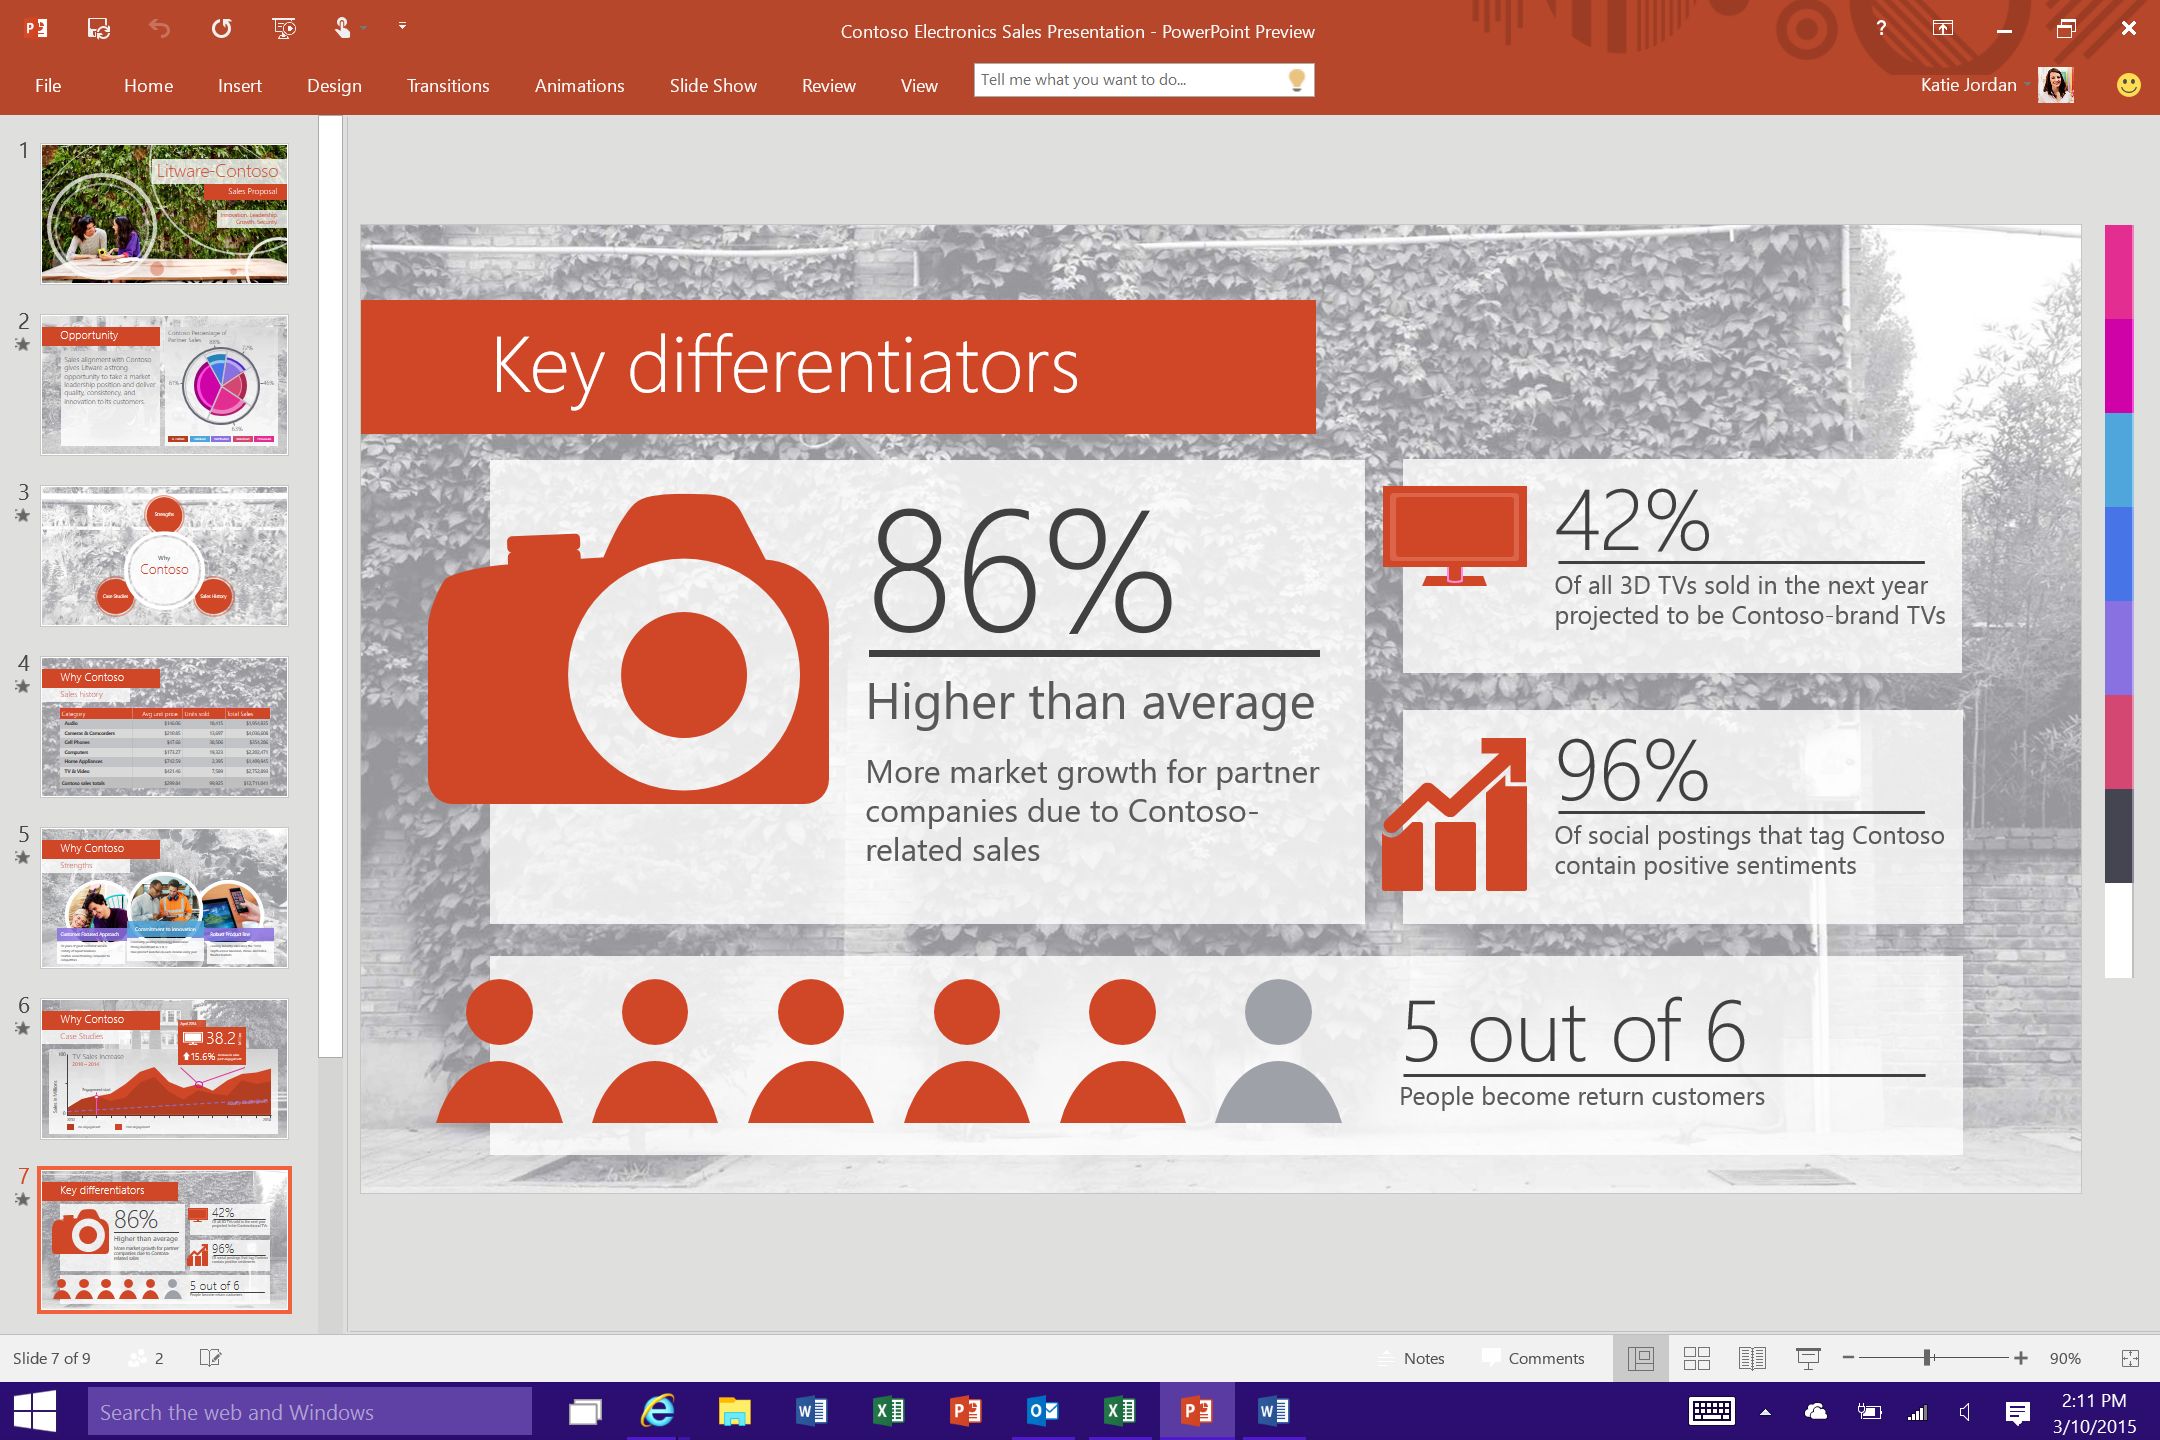Screen dimensions: 2160x1440
Task: Click the co-authors count icon in status bar
Action: [x=146, y=1358]
